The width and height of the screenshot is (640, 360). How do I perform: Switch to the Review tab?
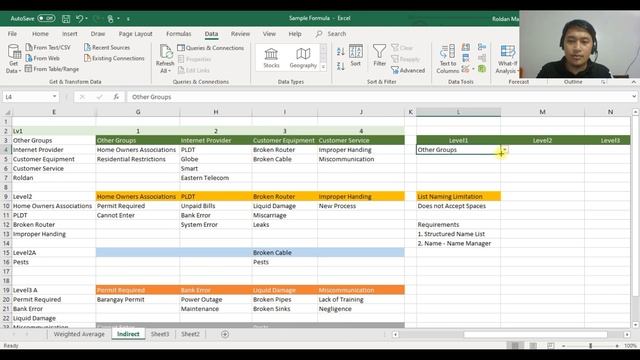pos(240,34)
